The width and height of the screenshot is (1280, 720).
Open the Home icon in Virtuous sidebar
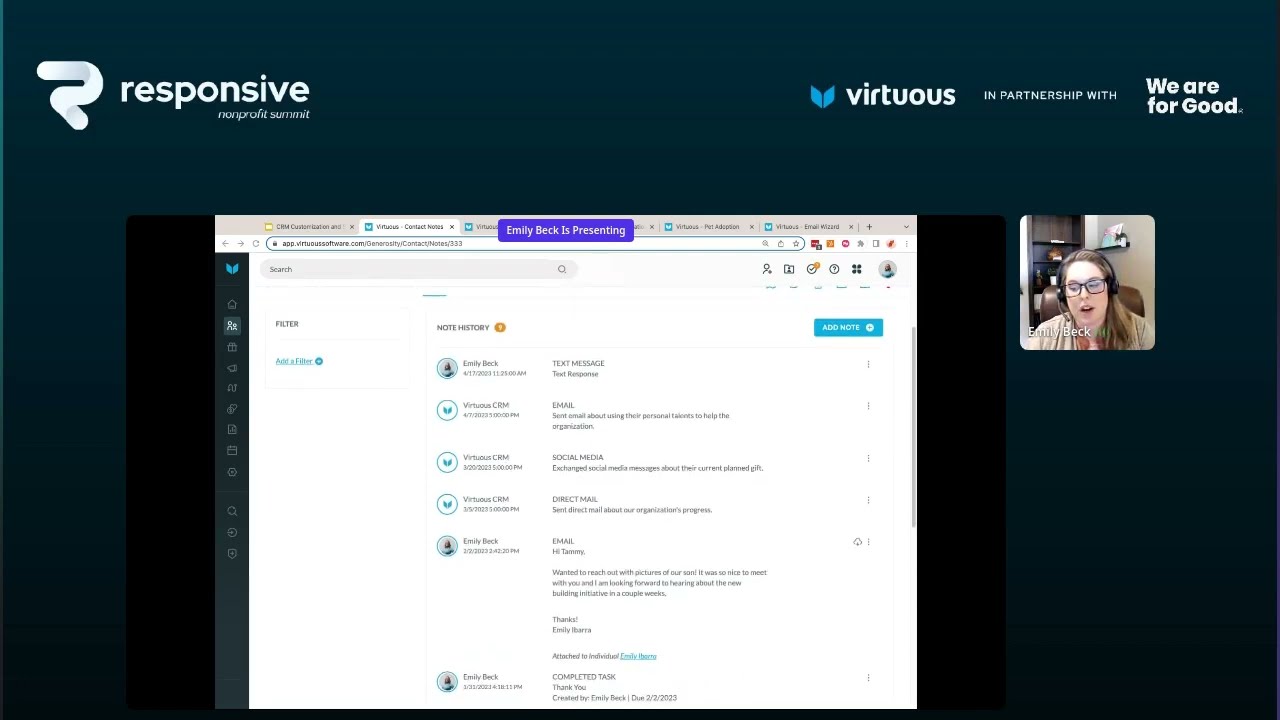pos(232,305)
